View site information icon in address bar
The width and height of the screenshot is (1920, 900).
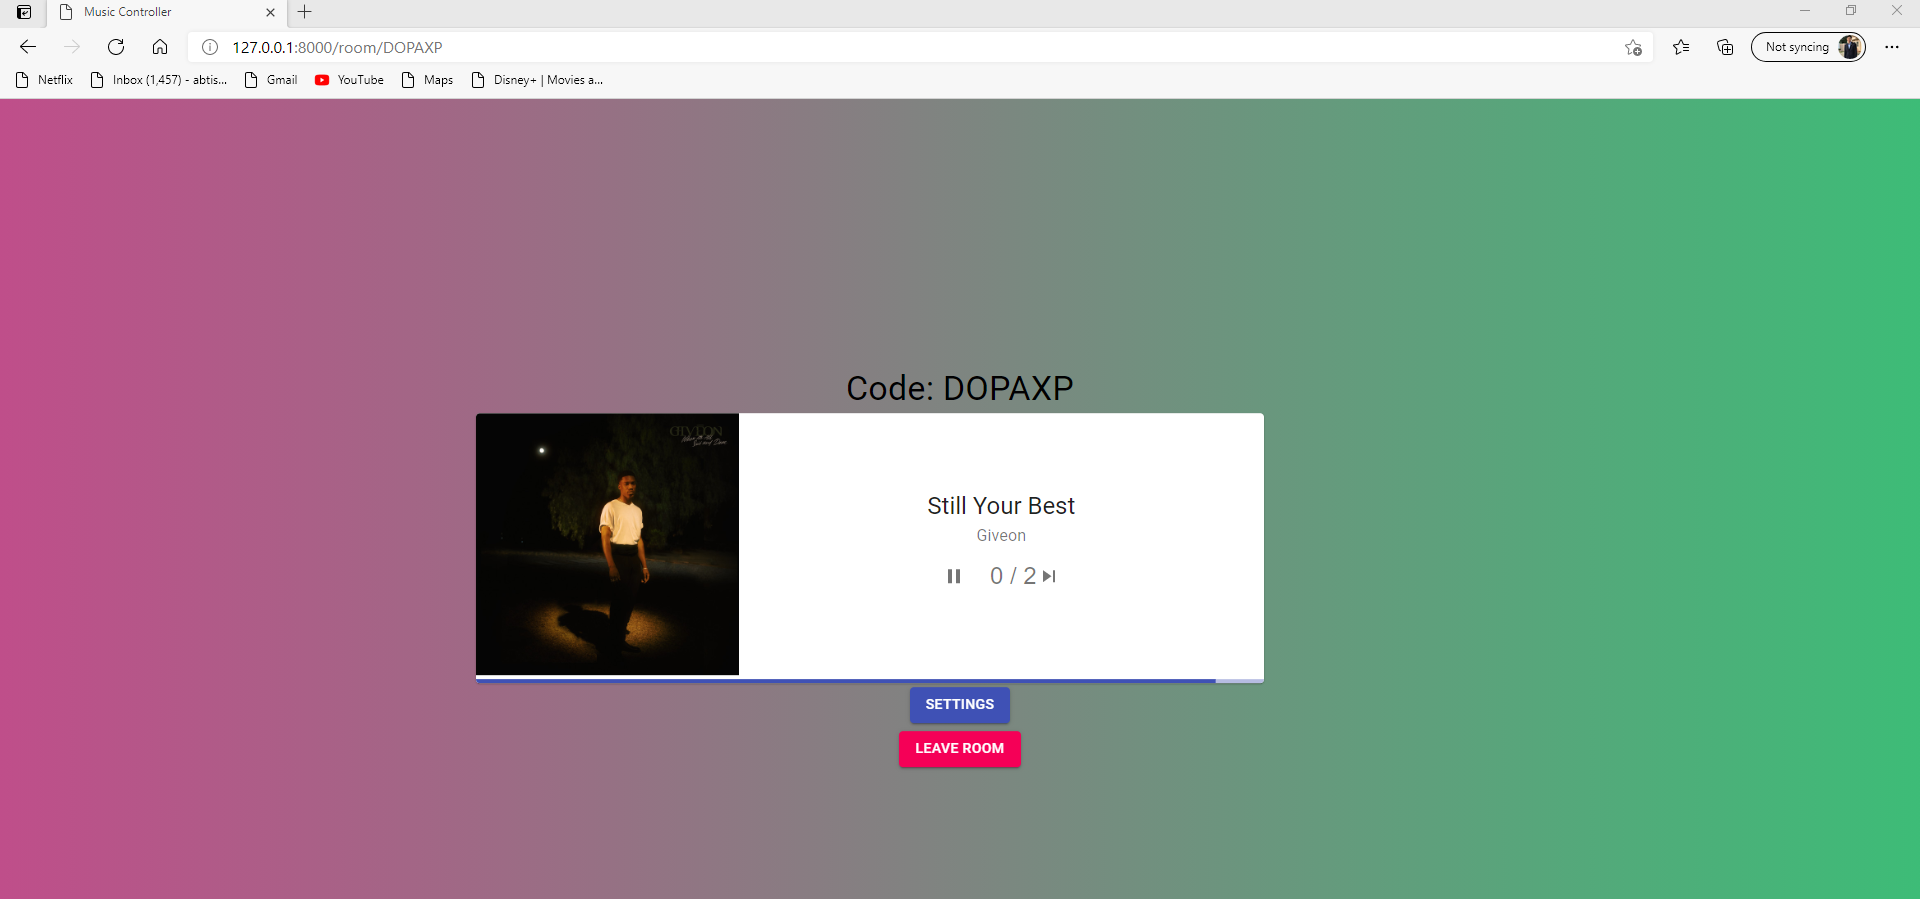[210, 47]
